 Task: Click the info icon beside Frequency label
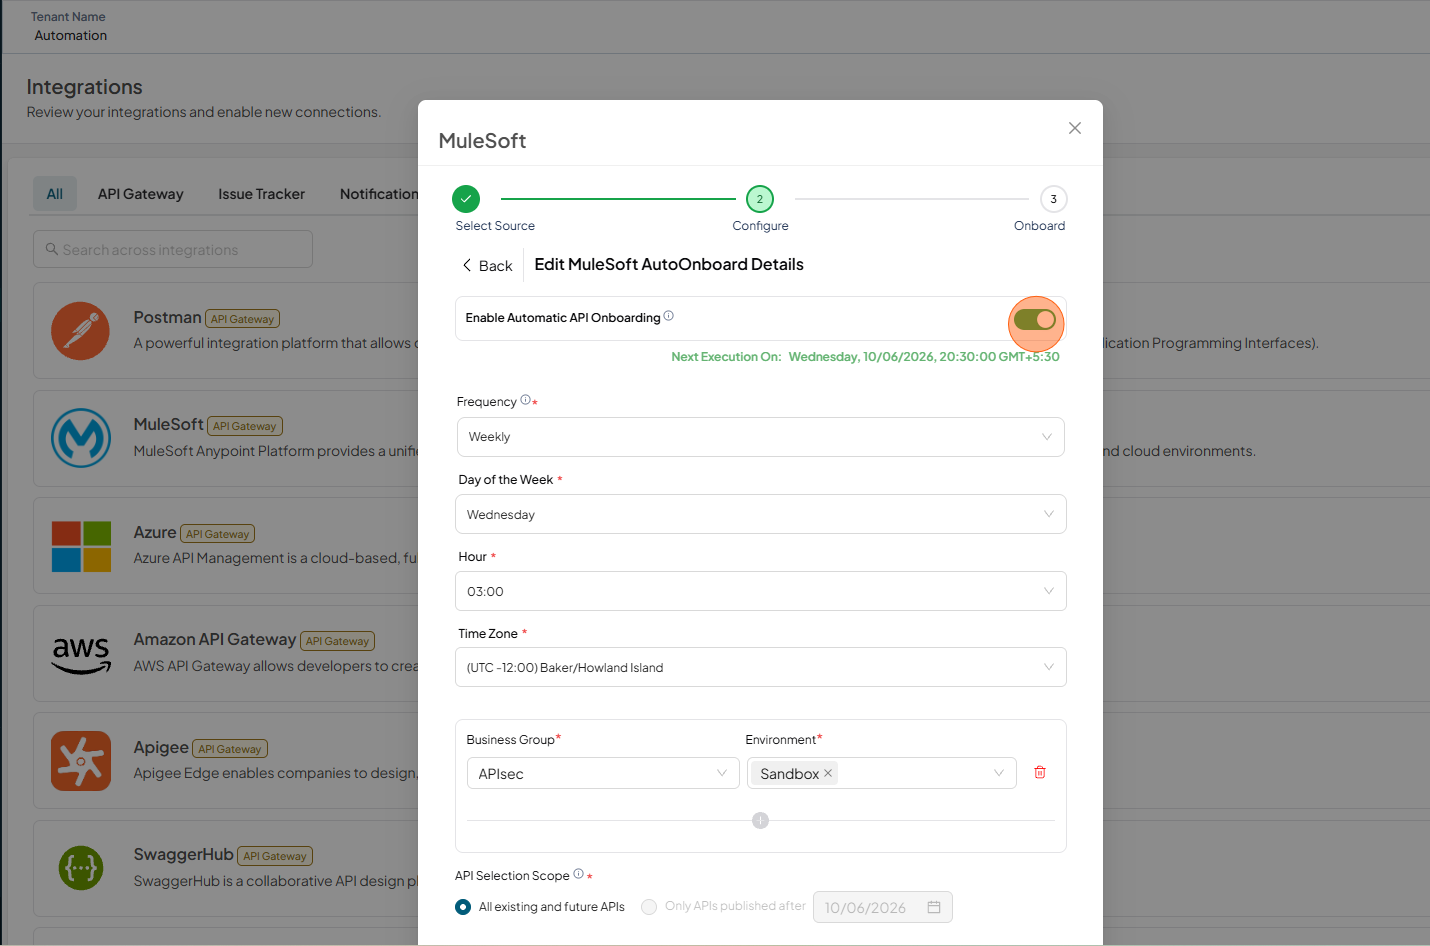tap(525, 400)
